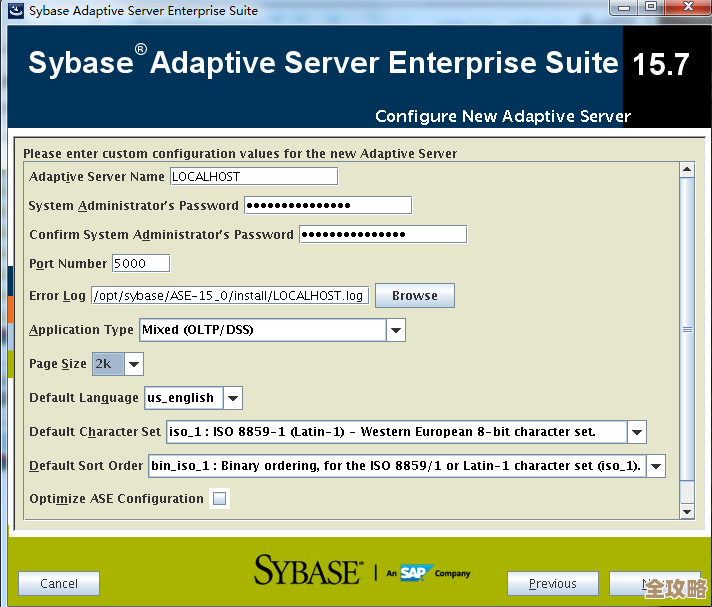The image size is (712, 607).
Task: Open the Default Sort Order dropdown
Action: 655,466
